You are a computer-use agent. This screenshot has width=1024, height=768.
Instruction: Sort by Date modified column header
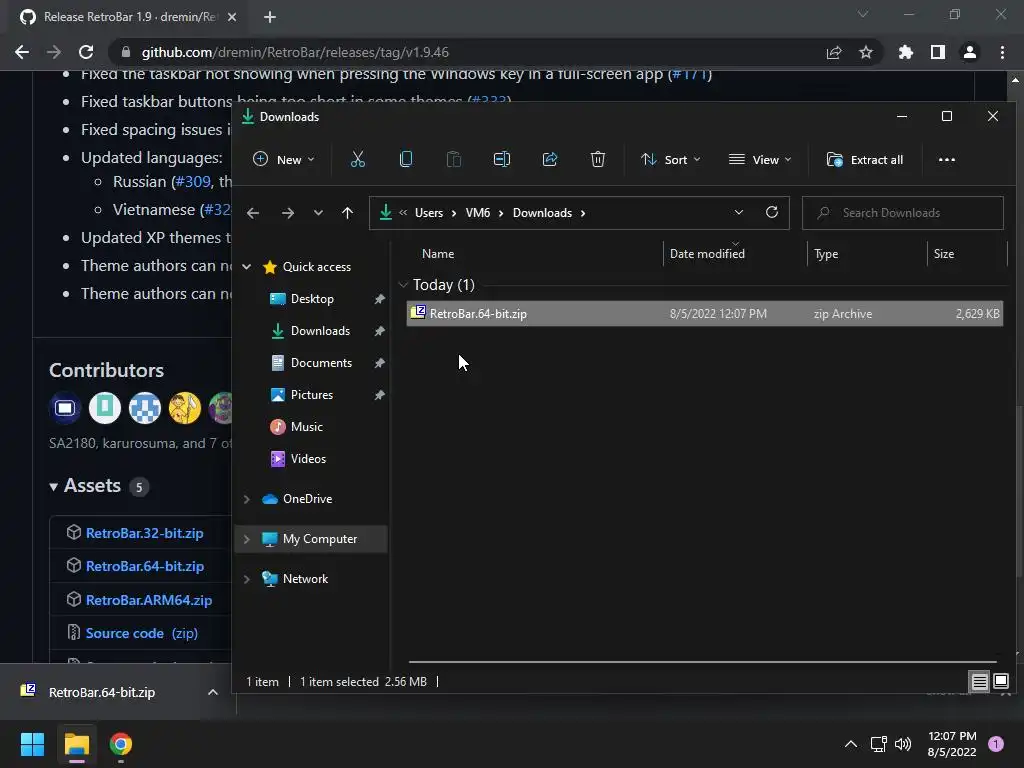pos(707,254)
